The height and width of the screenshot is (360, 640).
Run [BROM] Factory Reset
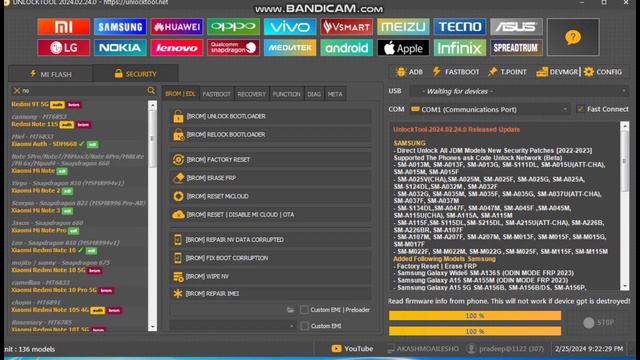click(270, 160)
